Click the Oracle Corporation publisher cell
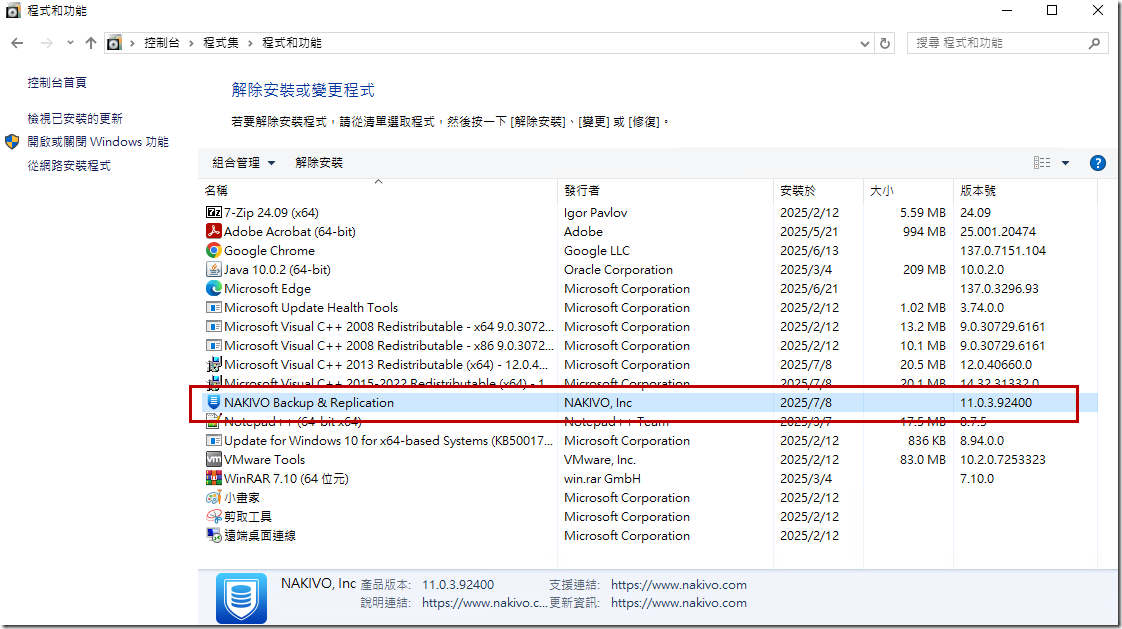This screenshot has width=1122, height=629. pyautogui.click(x=618, y=270)
